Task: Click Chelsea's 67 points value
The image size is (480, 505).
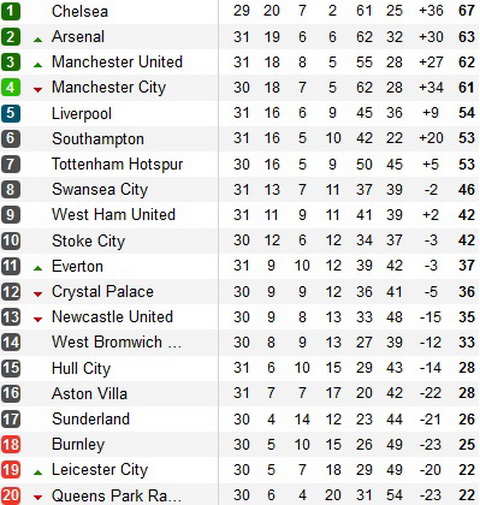Action: tap(466, 11)
